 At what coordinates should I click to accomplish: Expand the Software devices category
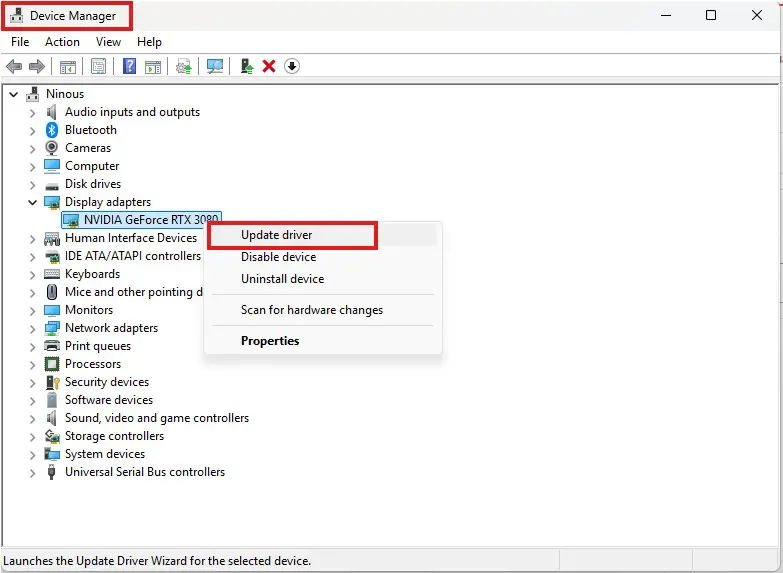pyautogui.click(x=33, y=401)
